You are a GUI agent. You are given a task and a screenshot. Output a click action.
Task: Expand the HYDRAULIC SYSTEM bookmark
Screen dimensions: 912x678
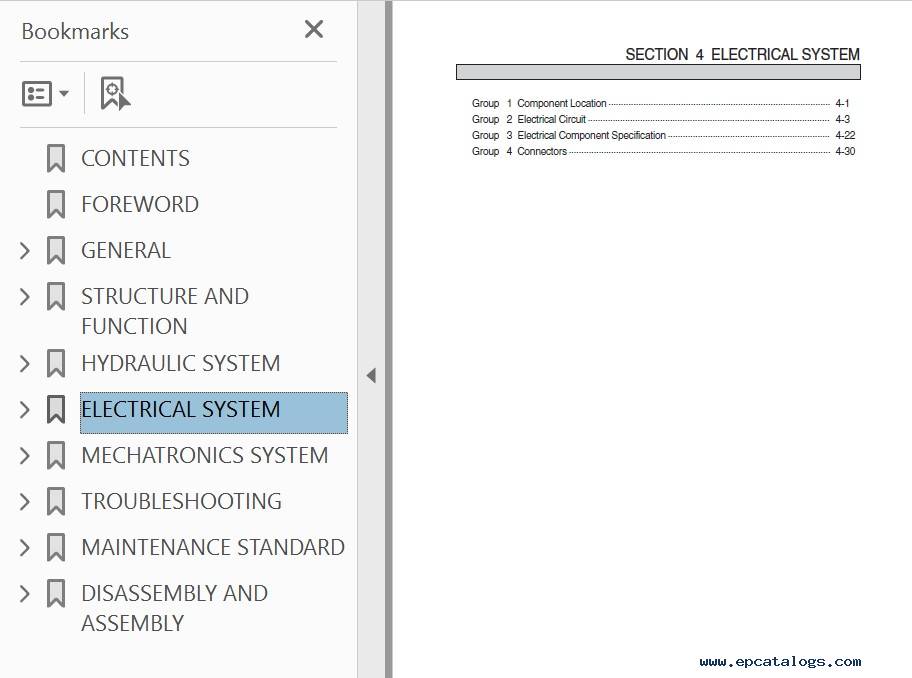[24, 363]
